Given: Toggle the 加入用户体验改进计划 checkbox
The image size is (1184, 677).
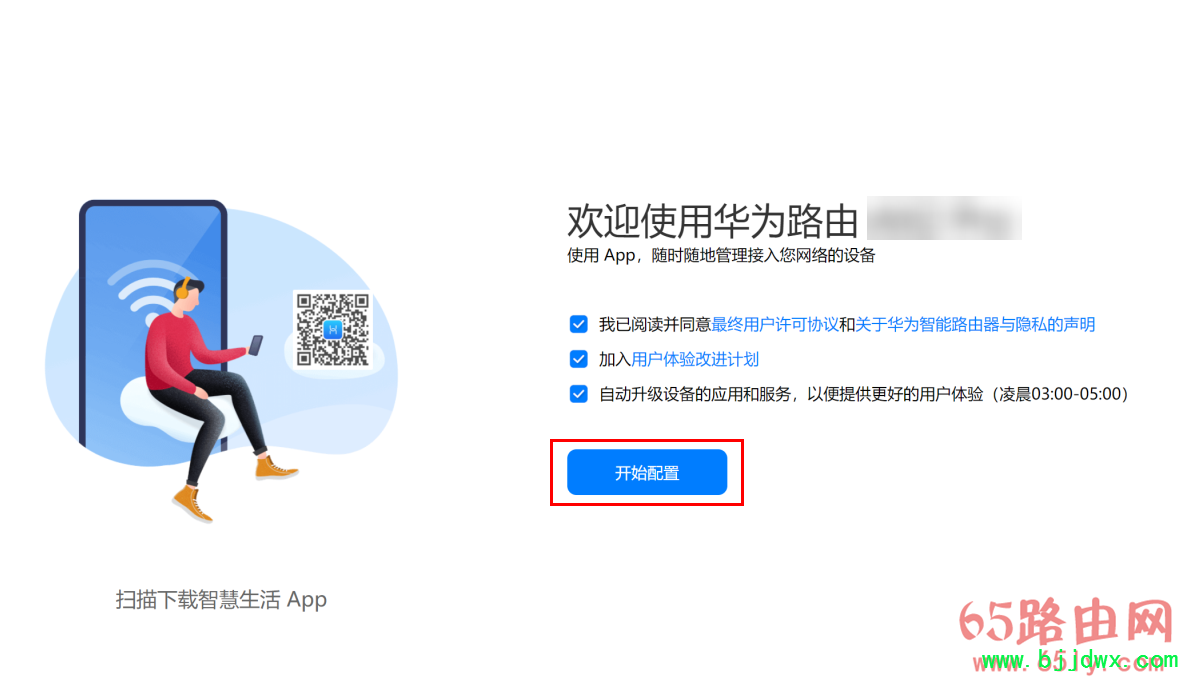Looking at the screenshot, I should coord(578,359).
